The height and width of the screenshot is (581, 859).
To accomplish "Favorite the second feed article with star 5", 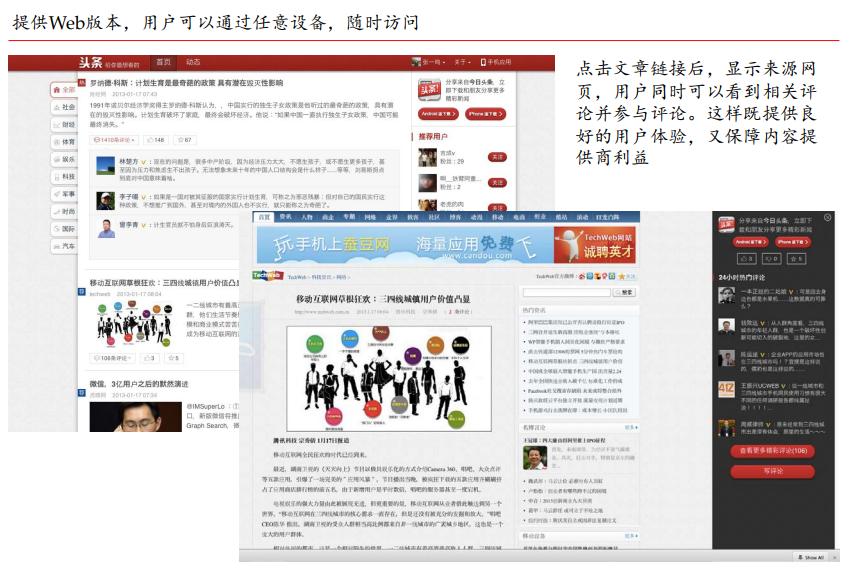I will [173, 358].
